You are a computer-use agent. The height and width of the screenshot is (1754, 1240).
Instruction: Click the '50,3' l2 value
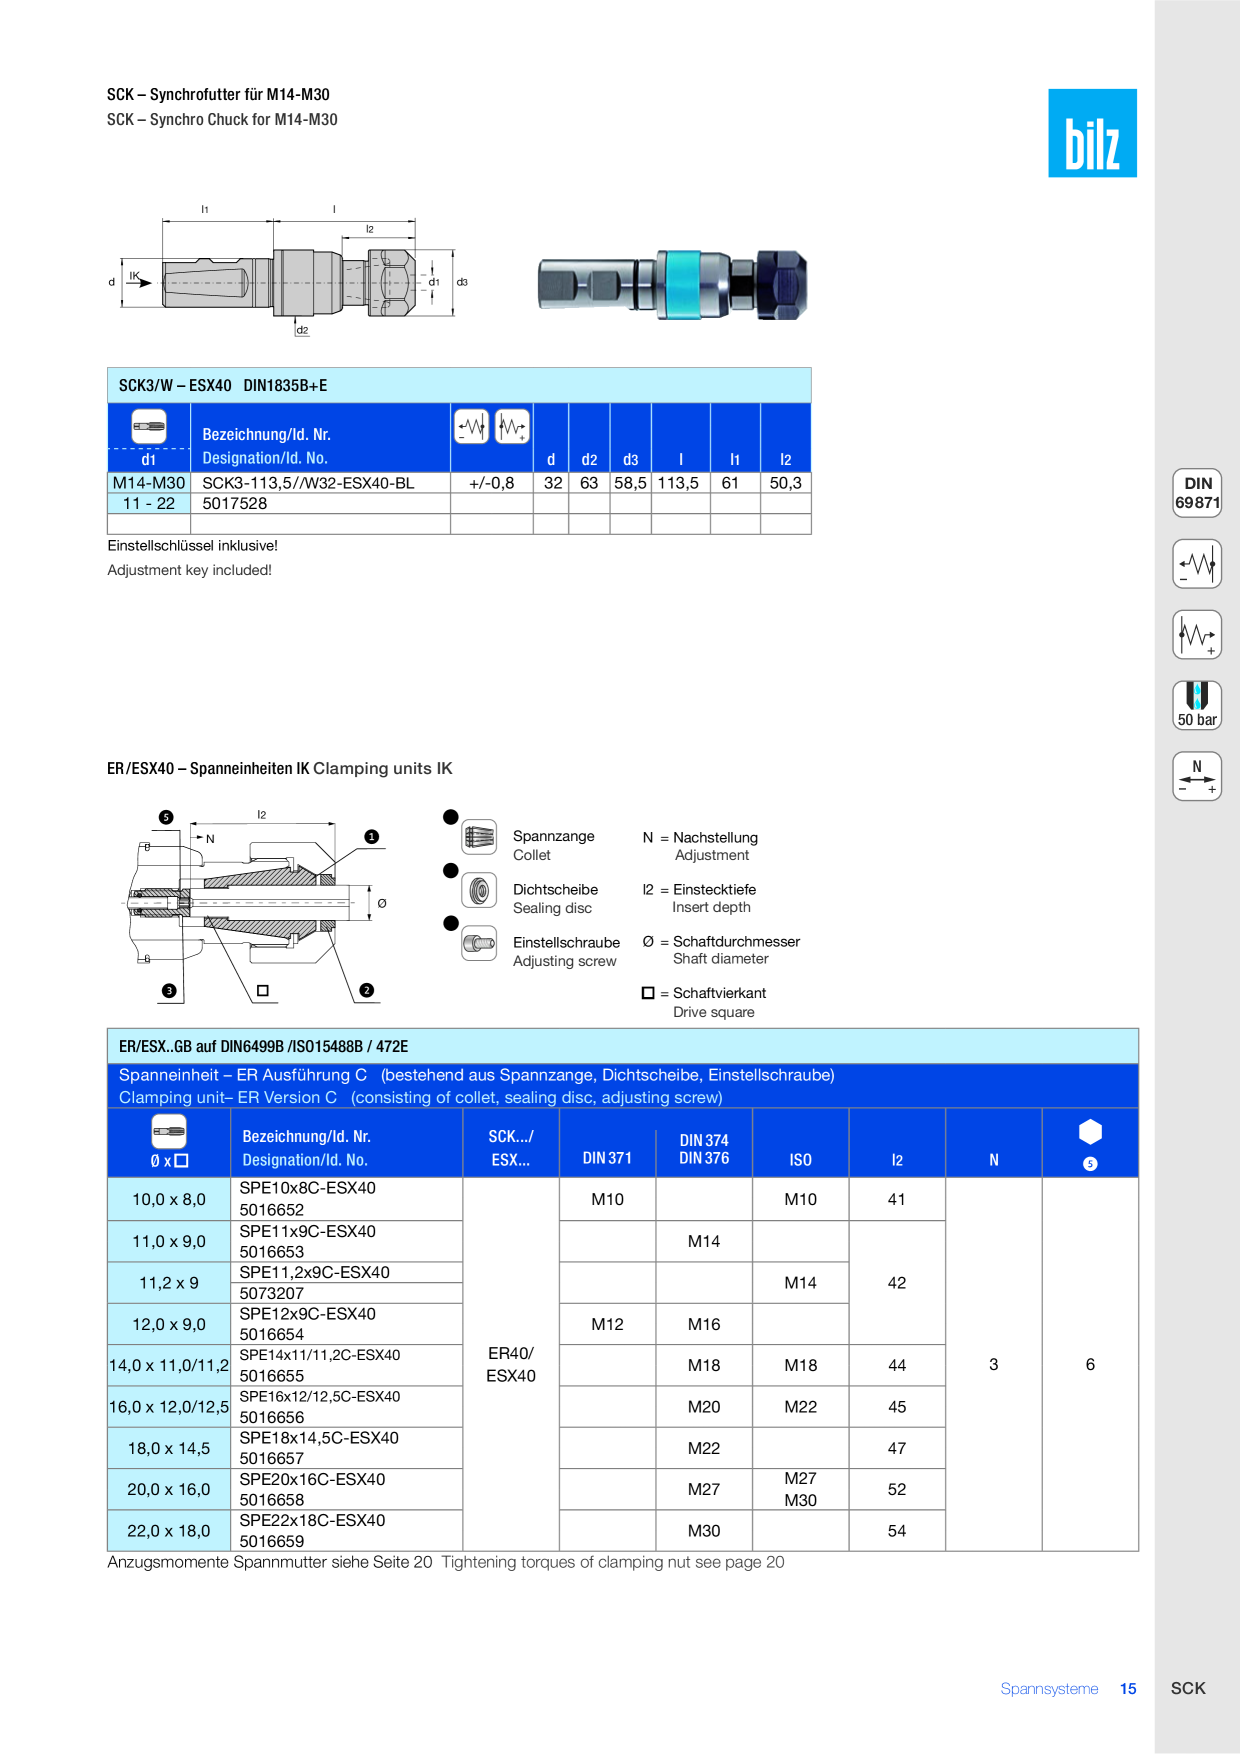pos(786,483)
